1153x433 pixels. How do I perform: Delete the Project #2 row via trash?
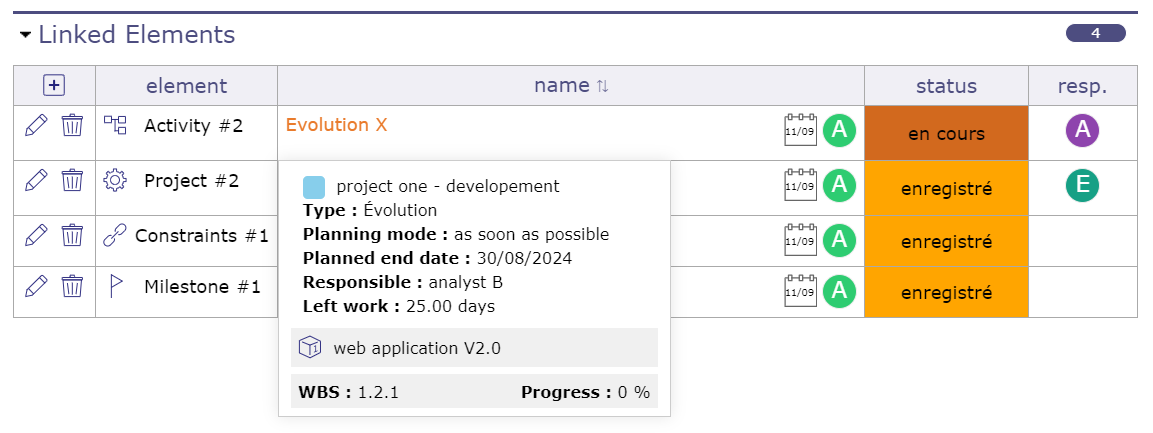pos(72,181)
